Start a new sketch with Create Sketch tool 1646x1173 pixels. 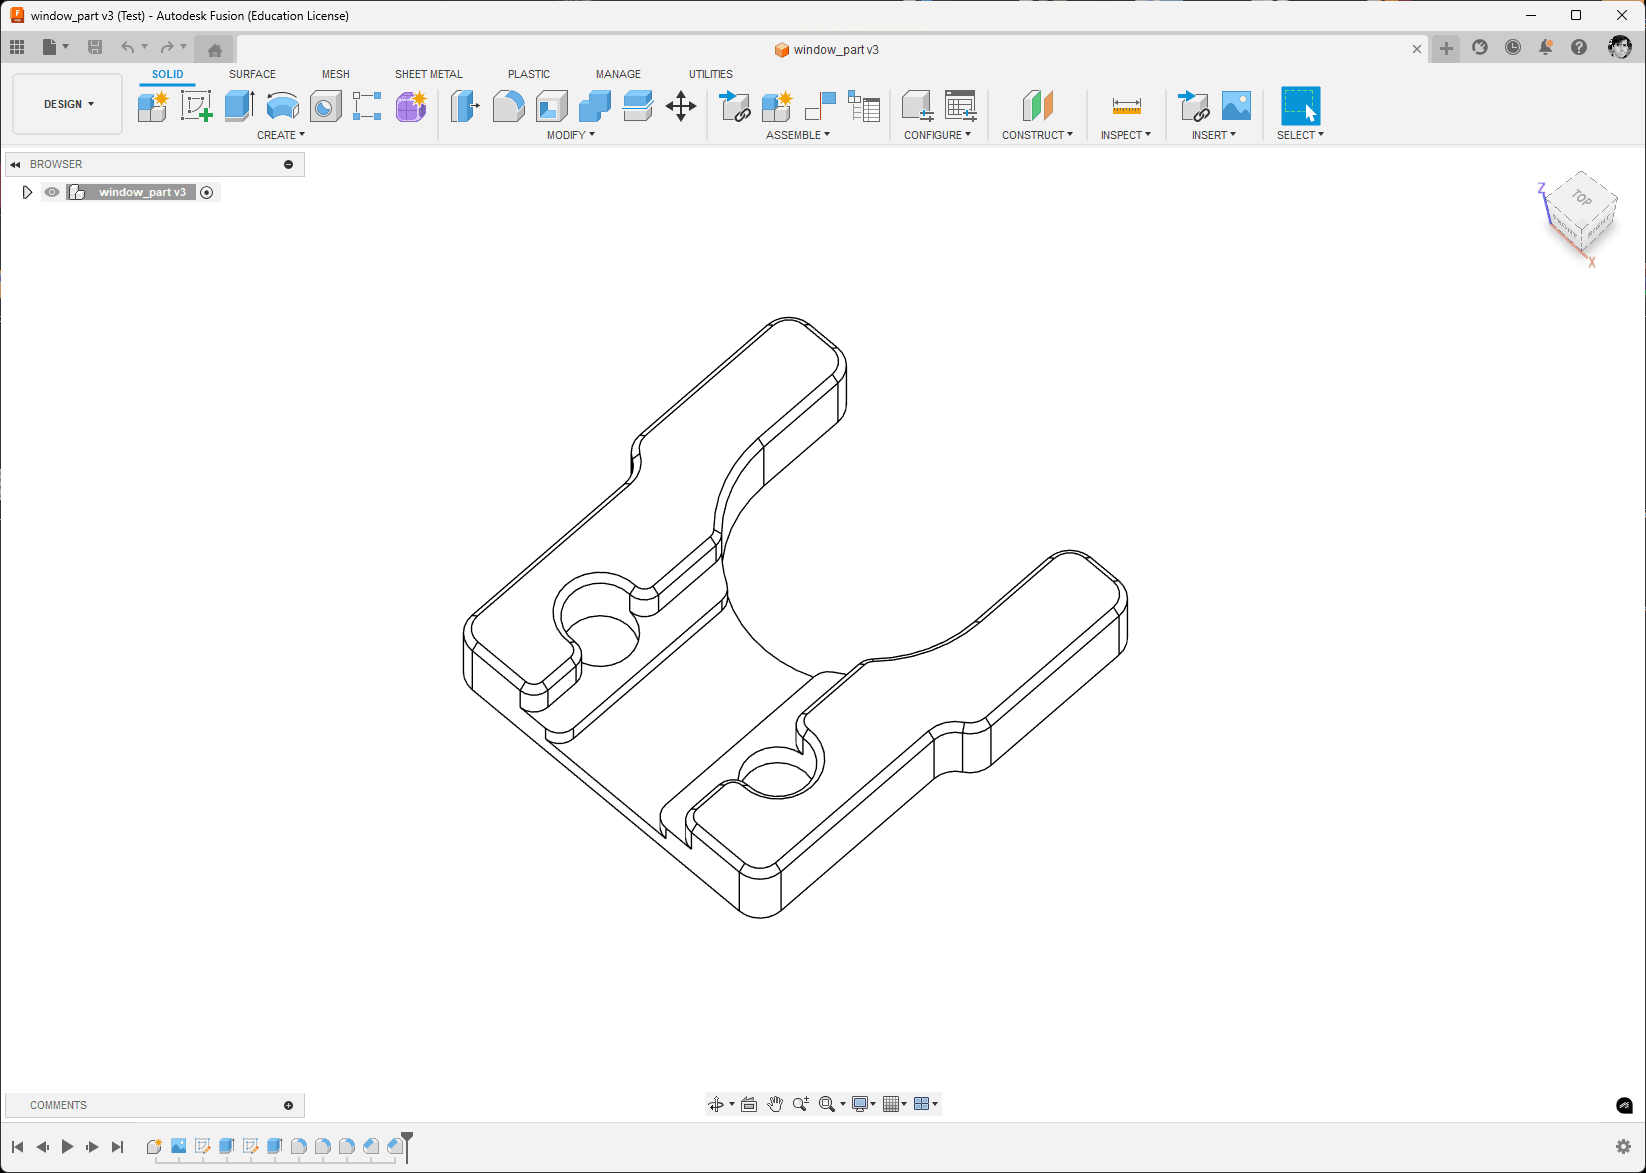tap(196, 106)
